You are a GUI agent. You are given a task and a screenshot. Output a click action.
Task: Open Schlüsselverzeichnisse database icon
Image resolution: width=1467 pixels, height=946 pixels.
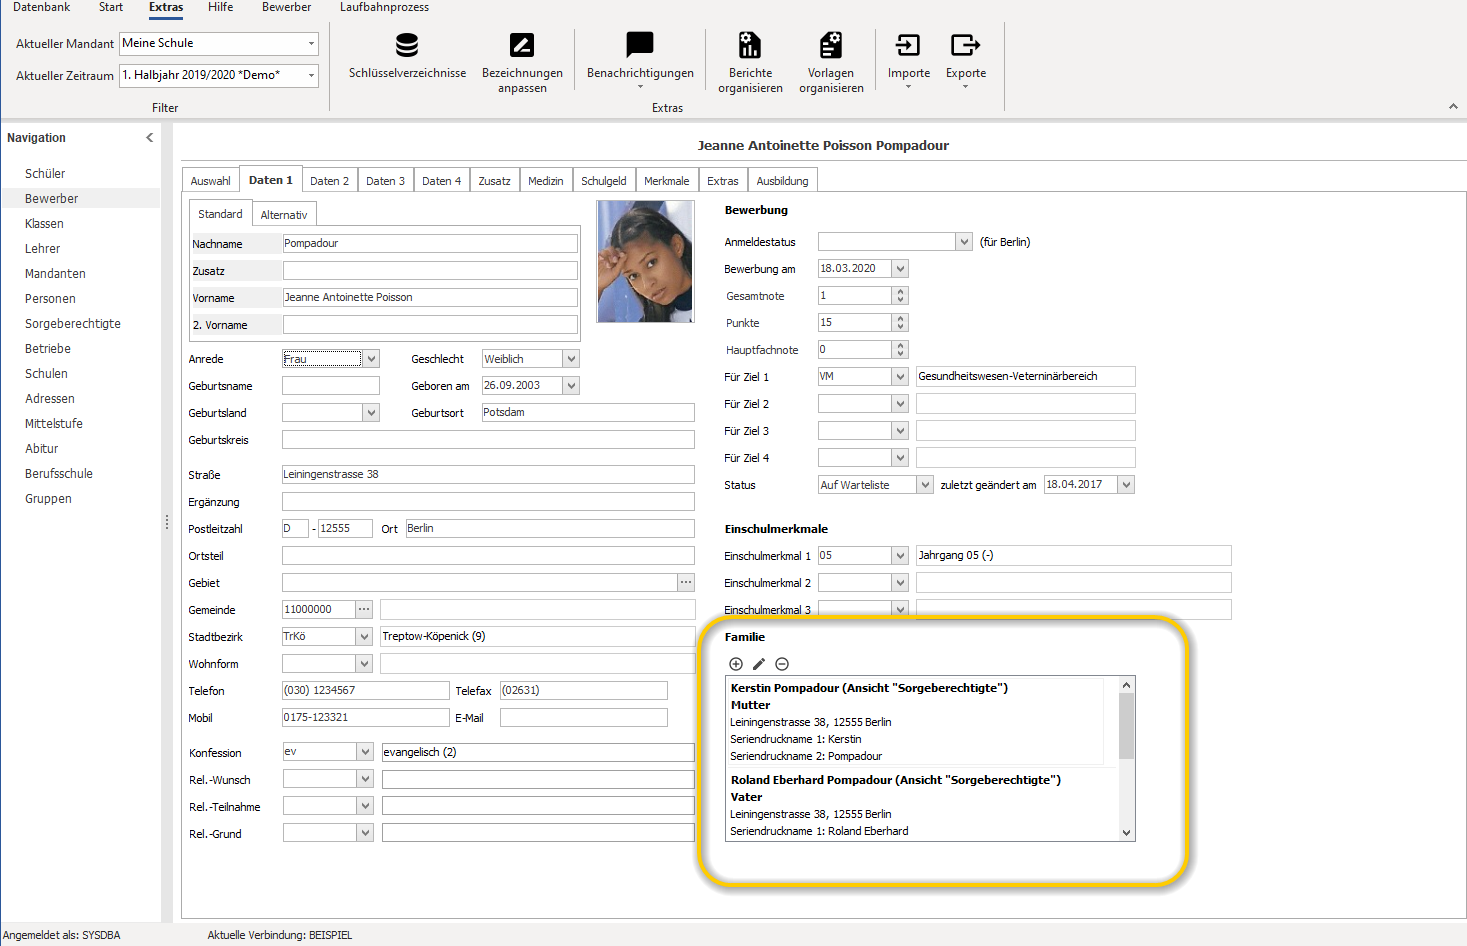[x=407, y=45]
